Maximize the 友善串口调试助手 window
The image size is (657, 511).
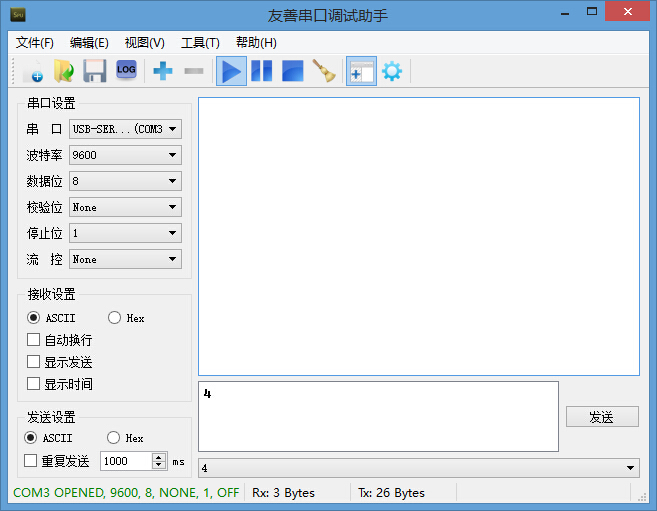pyautogui.click(x=592, y=12)
